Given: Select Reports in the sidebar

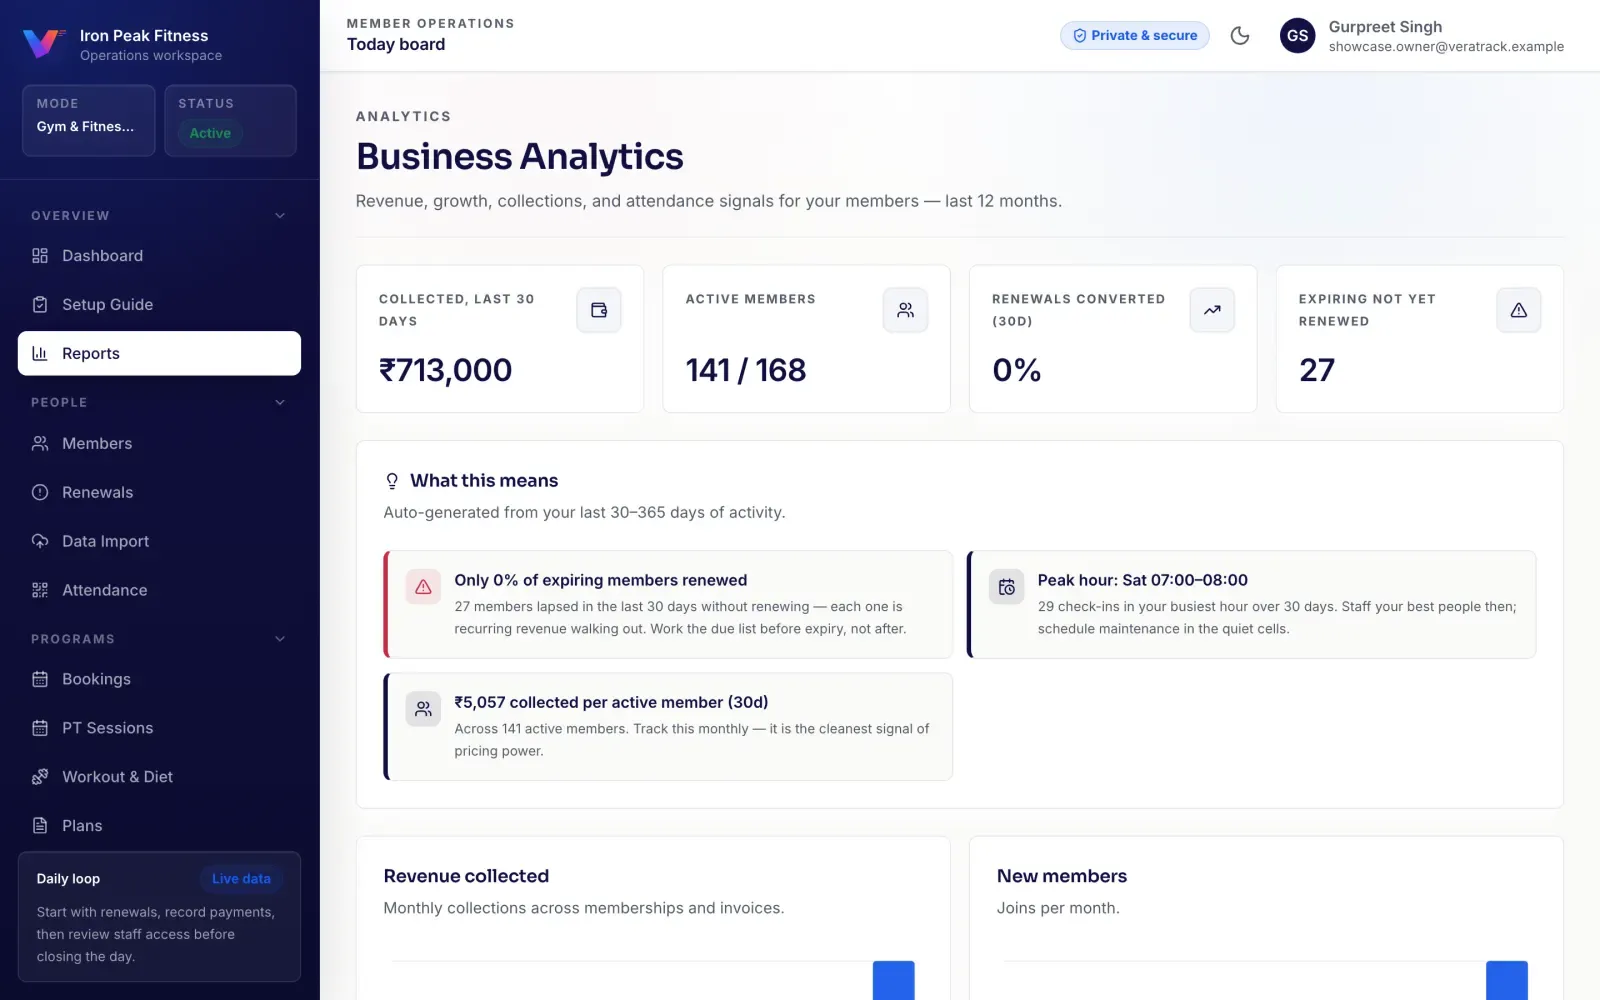Looking at the screenshot, I should pos(159,353).
